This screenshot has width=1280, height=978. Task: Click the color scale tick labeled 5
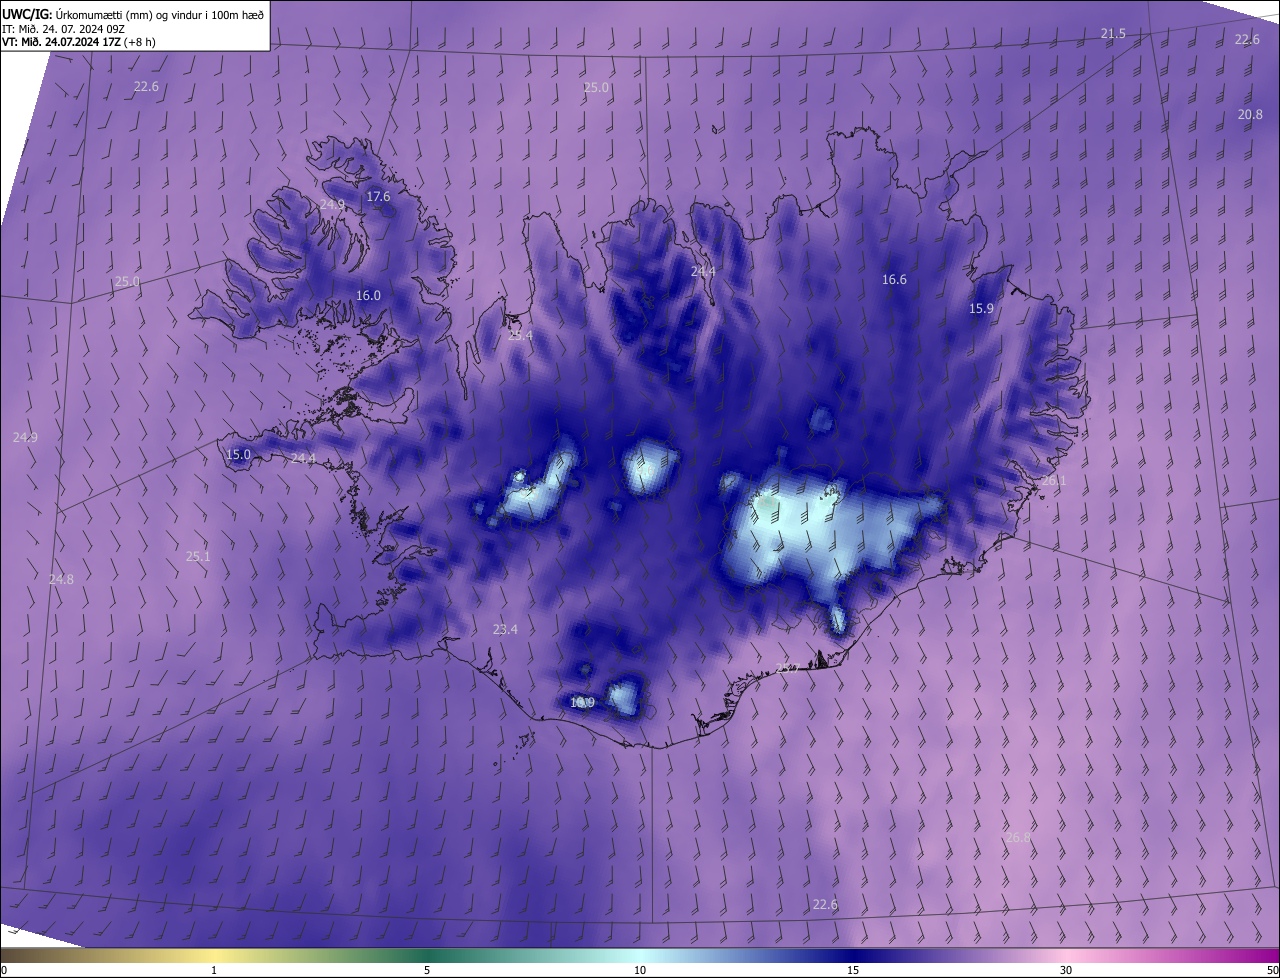(x=427, y=970)
